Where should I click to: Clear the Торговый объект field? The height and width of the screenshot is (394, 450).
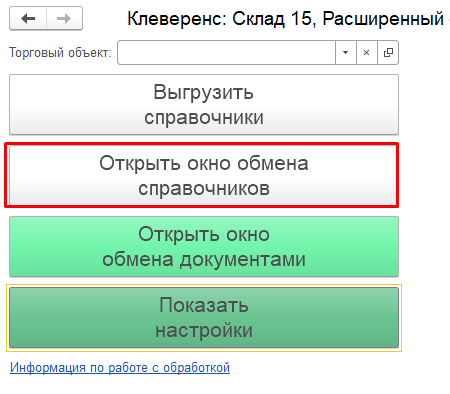tap(367, 53)
